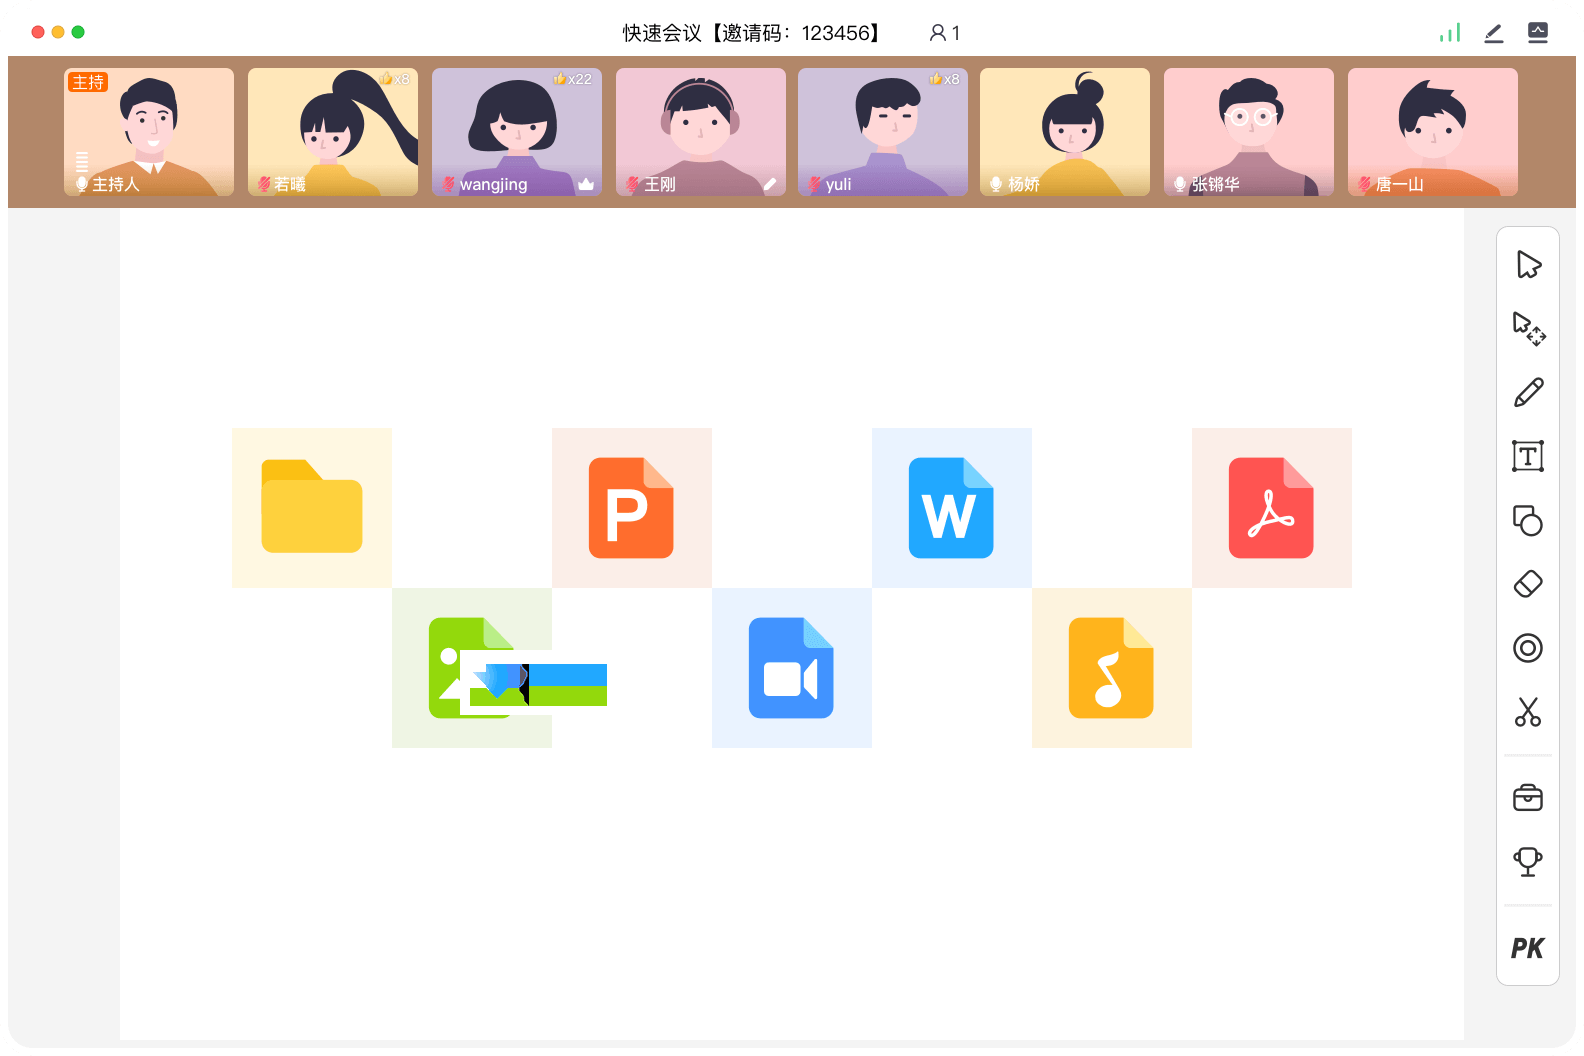Open the toolbox briefcase icon
Image resolution: width=1584 pixels, height=1056 pixels.
coord(1528,798)
